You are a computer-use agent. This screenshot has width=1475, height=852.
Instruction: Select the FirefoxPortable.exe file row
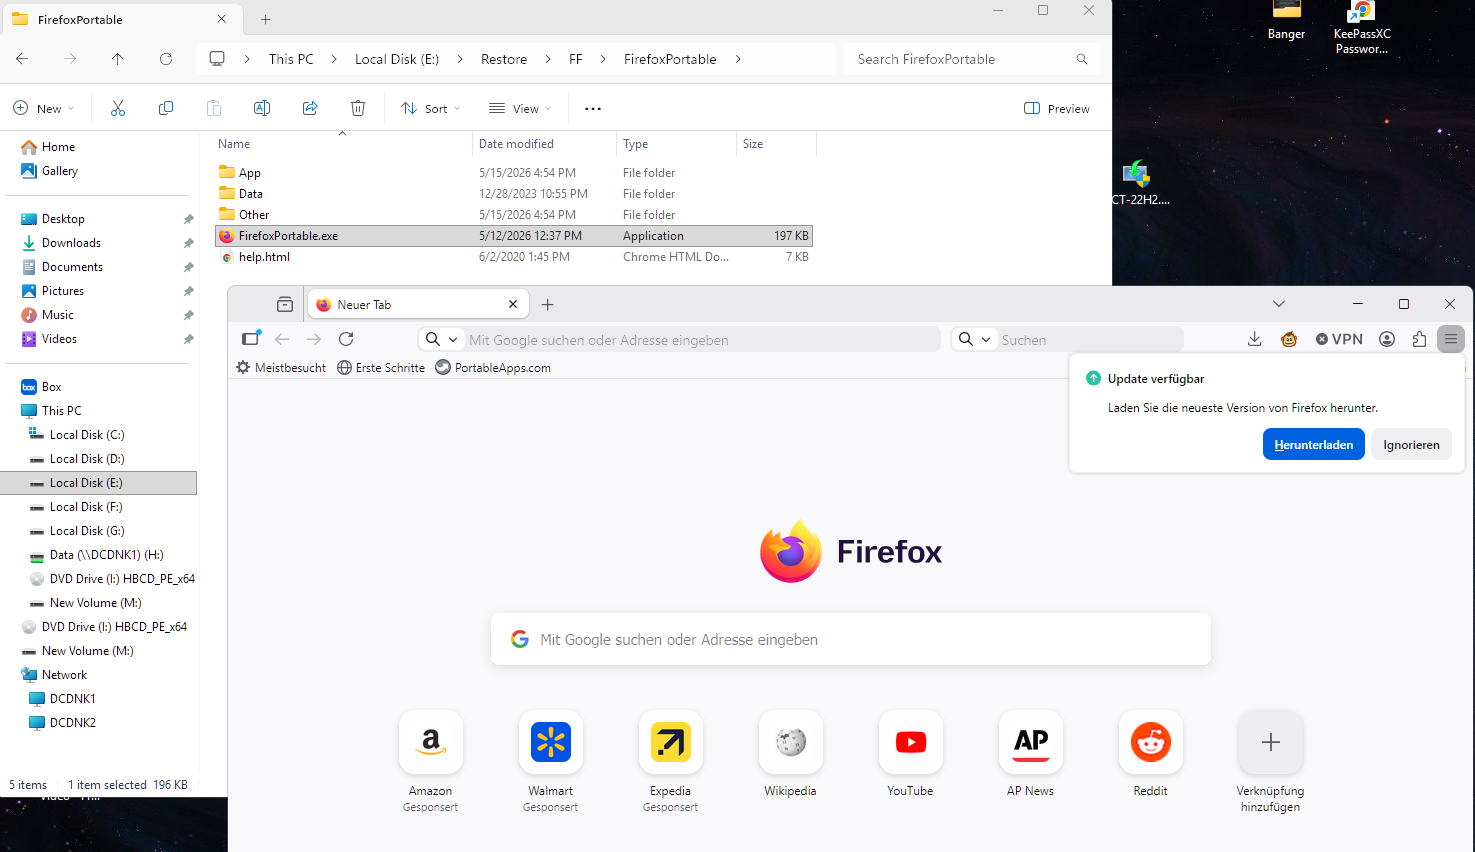(514, 236)
